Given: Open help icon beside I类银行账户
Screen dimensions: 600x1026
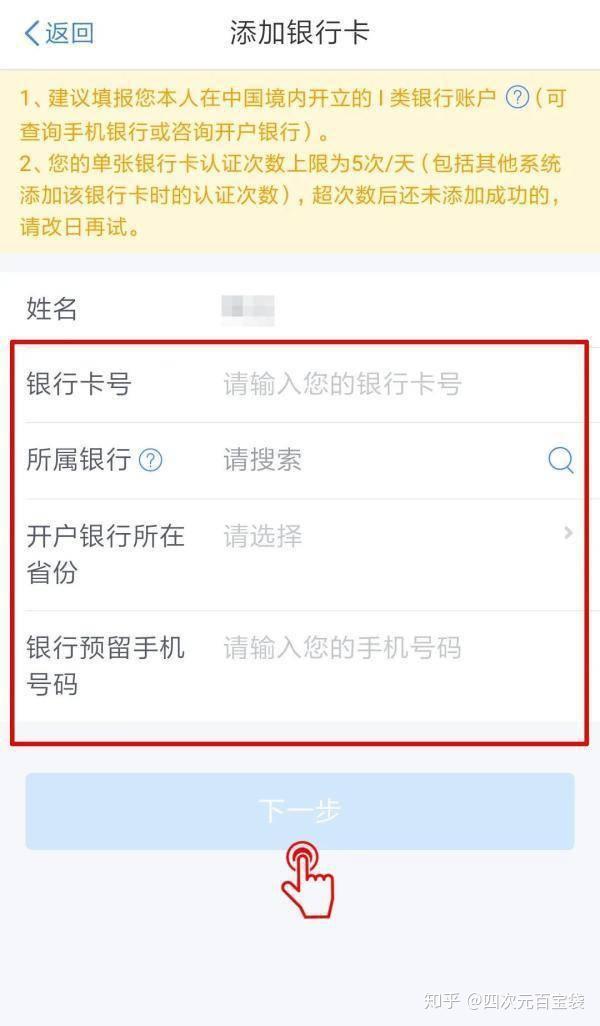Looking at the screenshot, I should tap(517, 98).
